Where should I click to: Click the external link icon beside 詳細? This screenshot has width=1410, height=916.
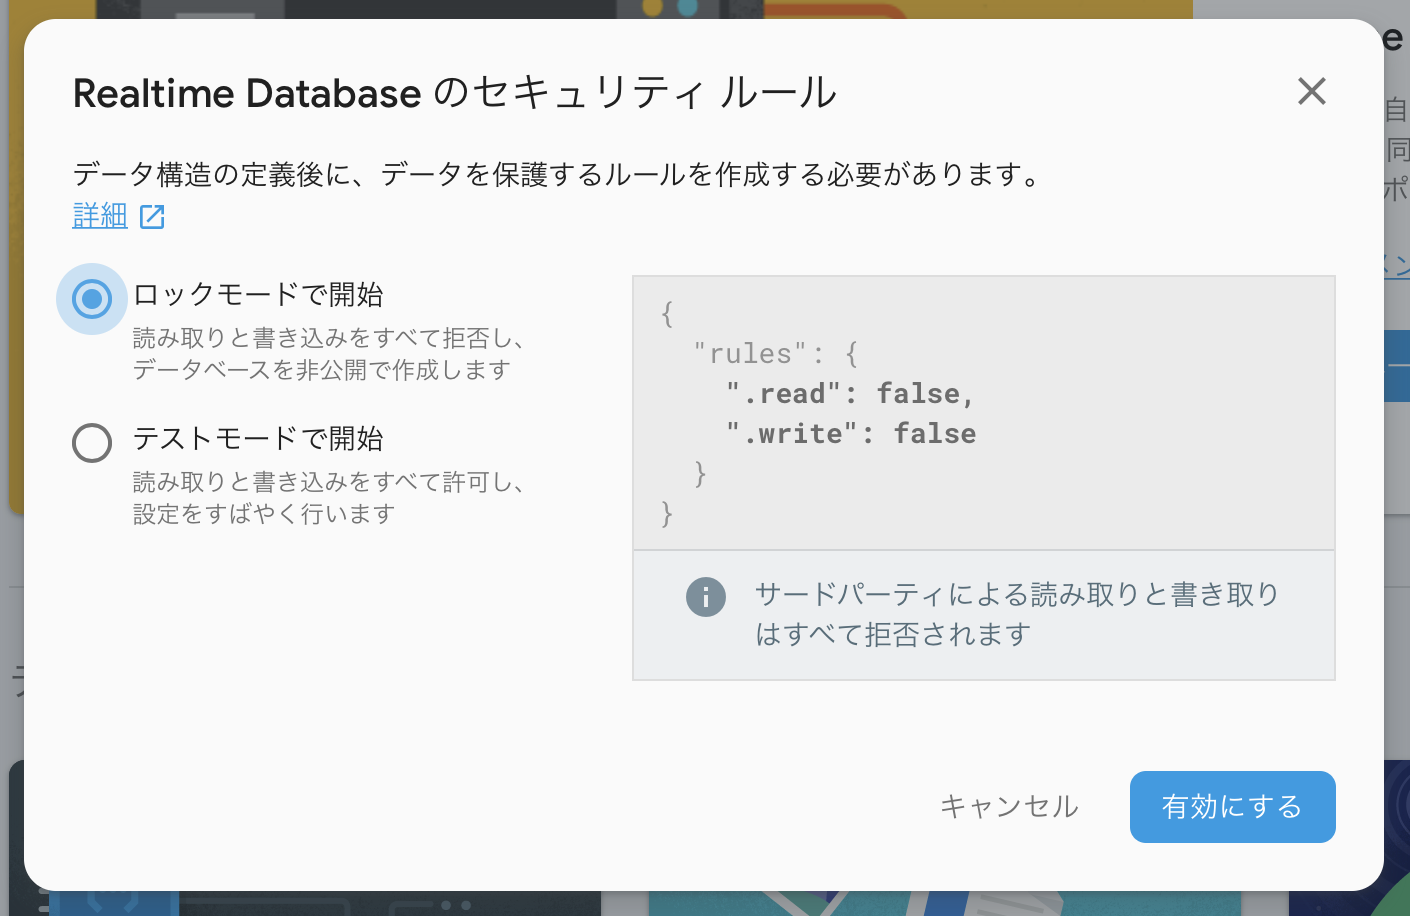152,216
